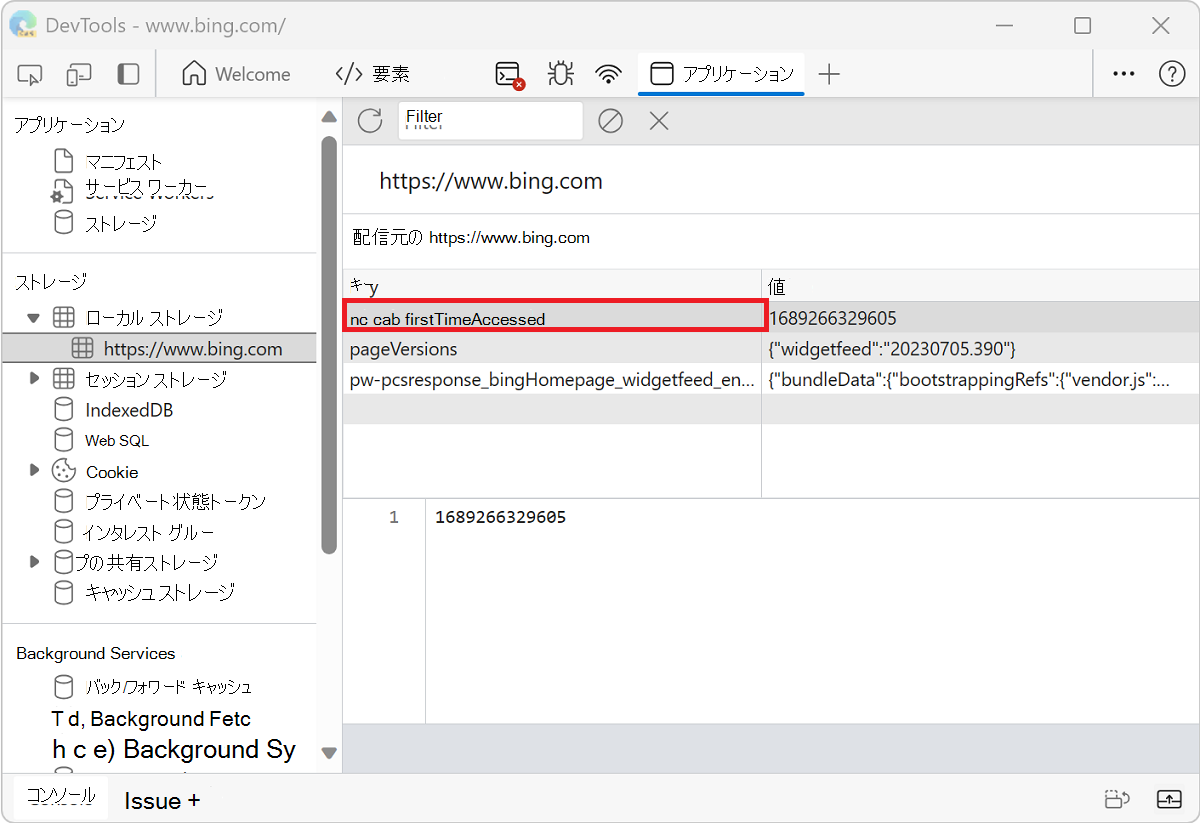Open the Welcome tab
The image size is (1200, 823).
(237, 73)
